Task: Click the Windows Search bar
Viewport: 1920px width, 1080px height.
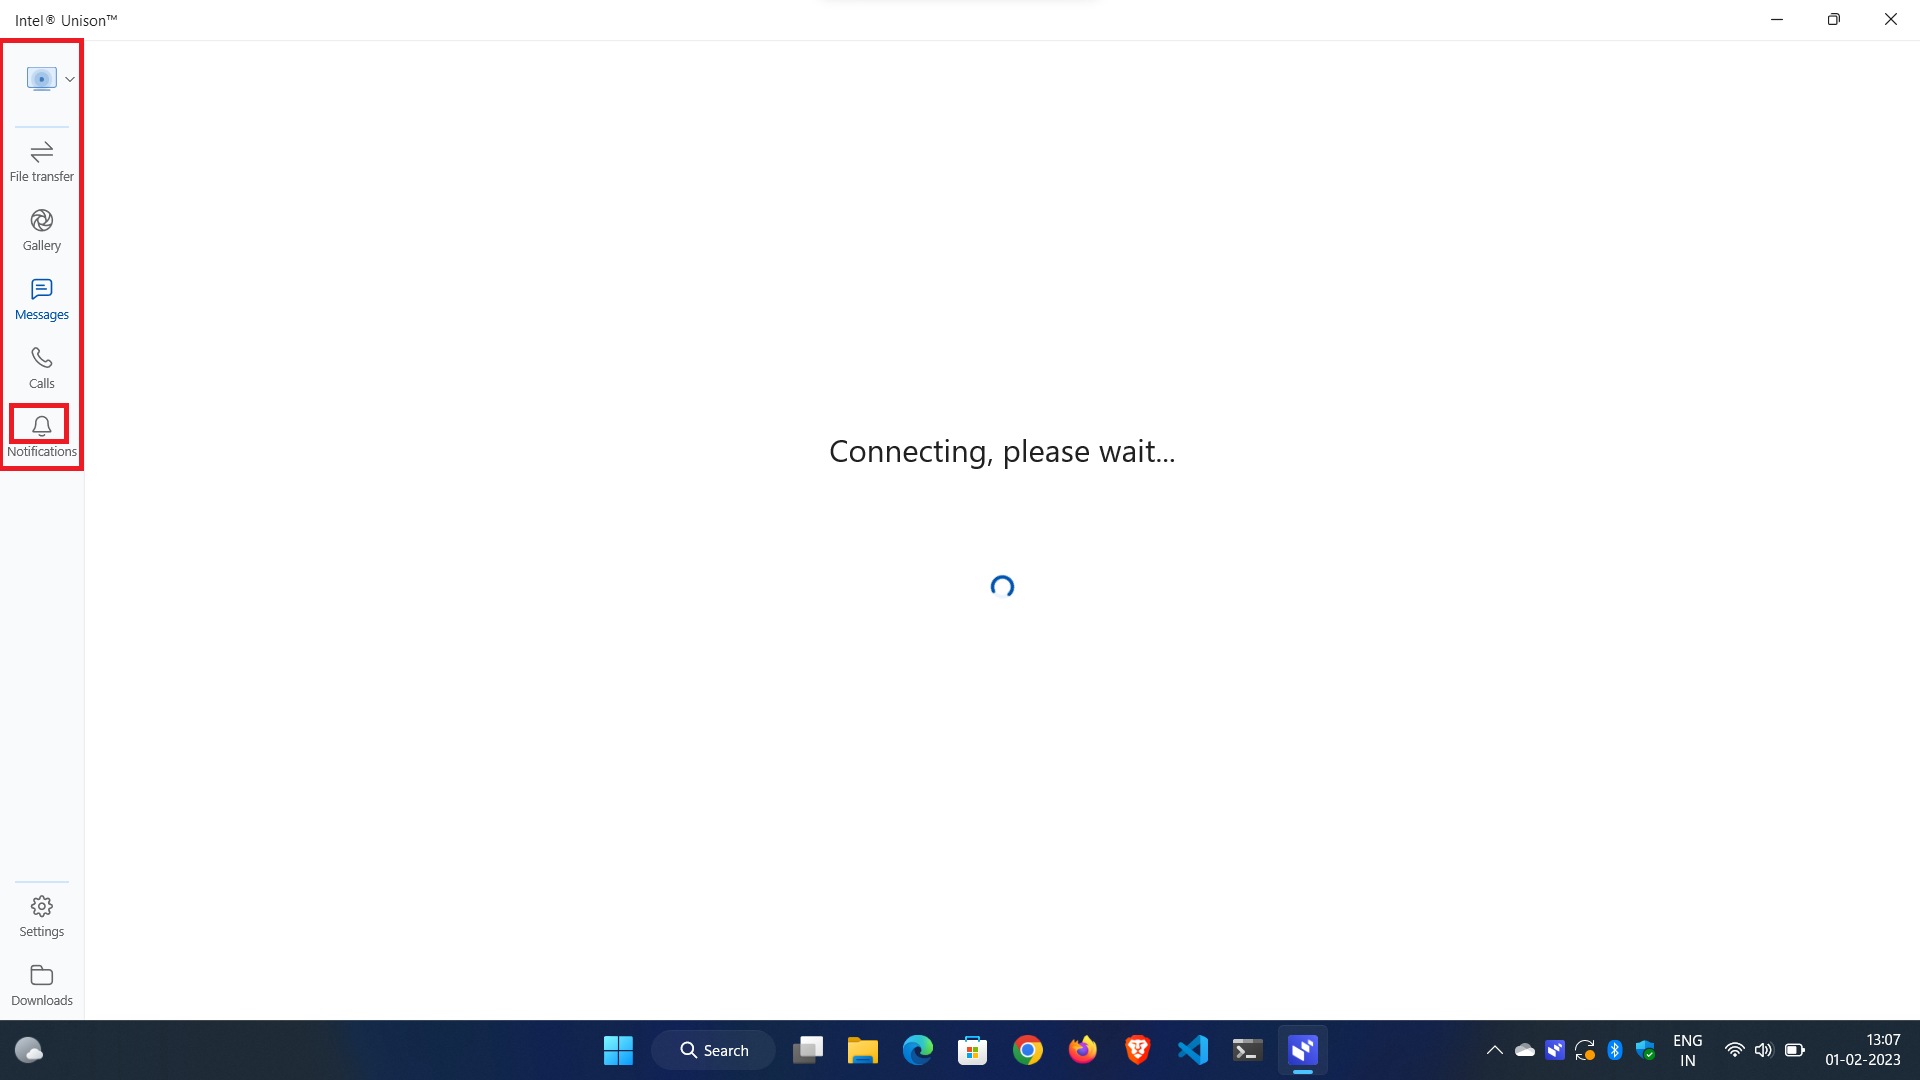Action: pos(713,1050)
